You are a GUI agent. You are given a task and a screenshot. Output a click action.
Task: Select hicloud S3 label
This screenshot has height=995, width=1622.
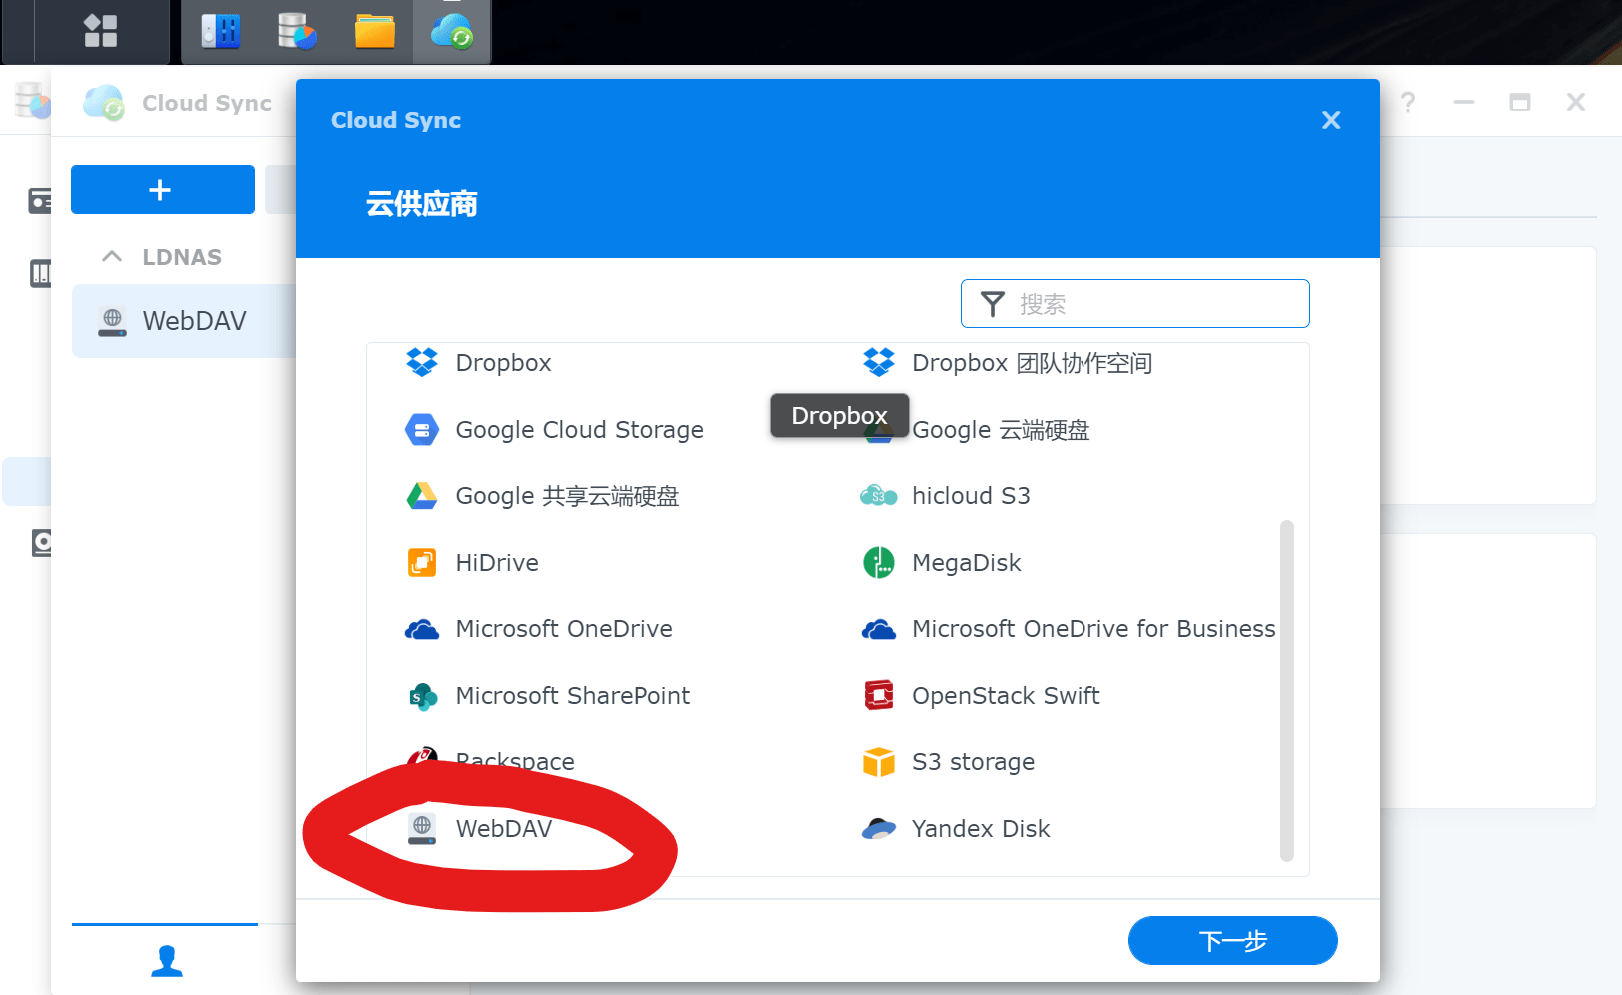tap(971, 496)
